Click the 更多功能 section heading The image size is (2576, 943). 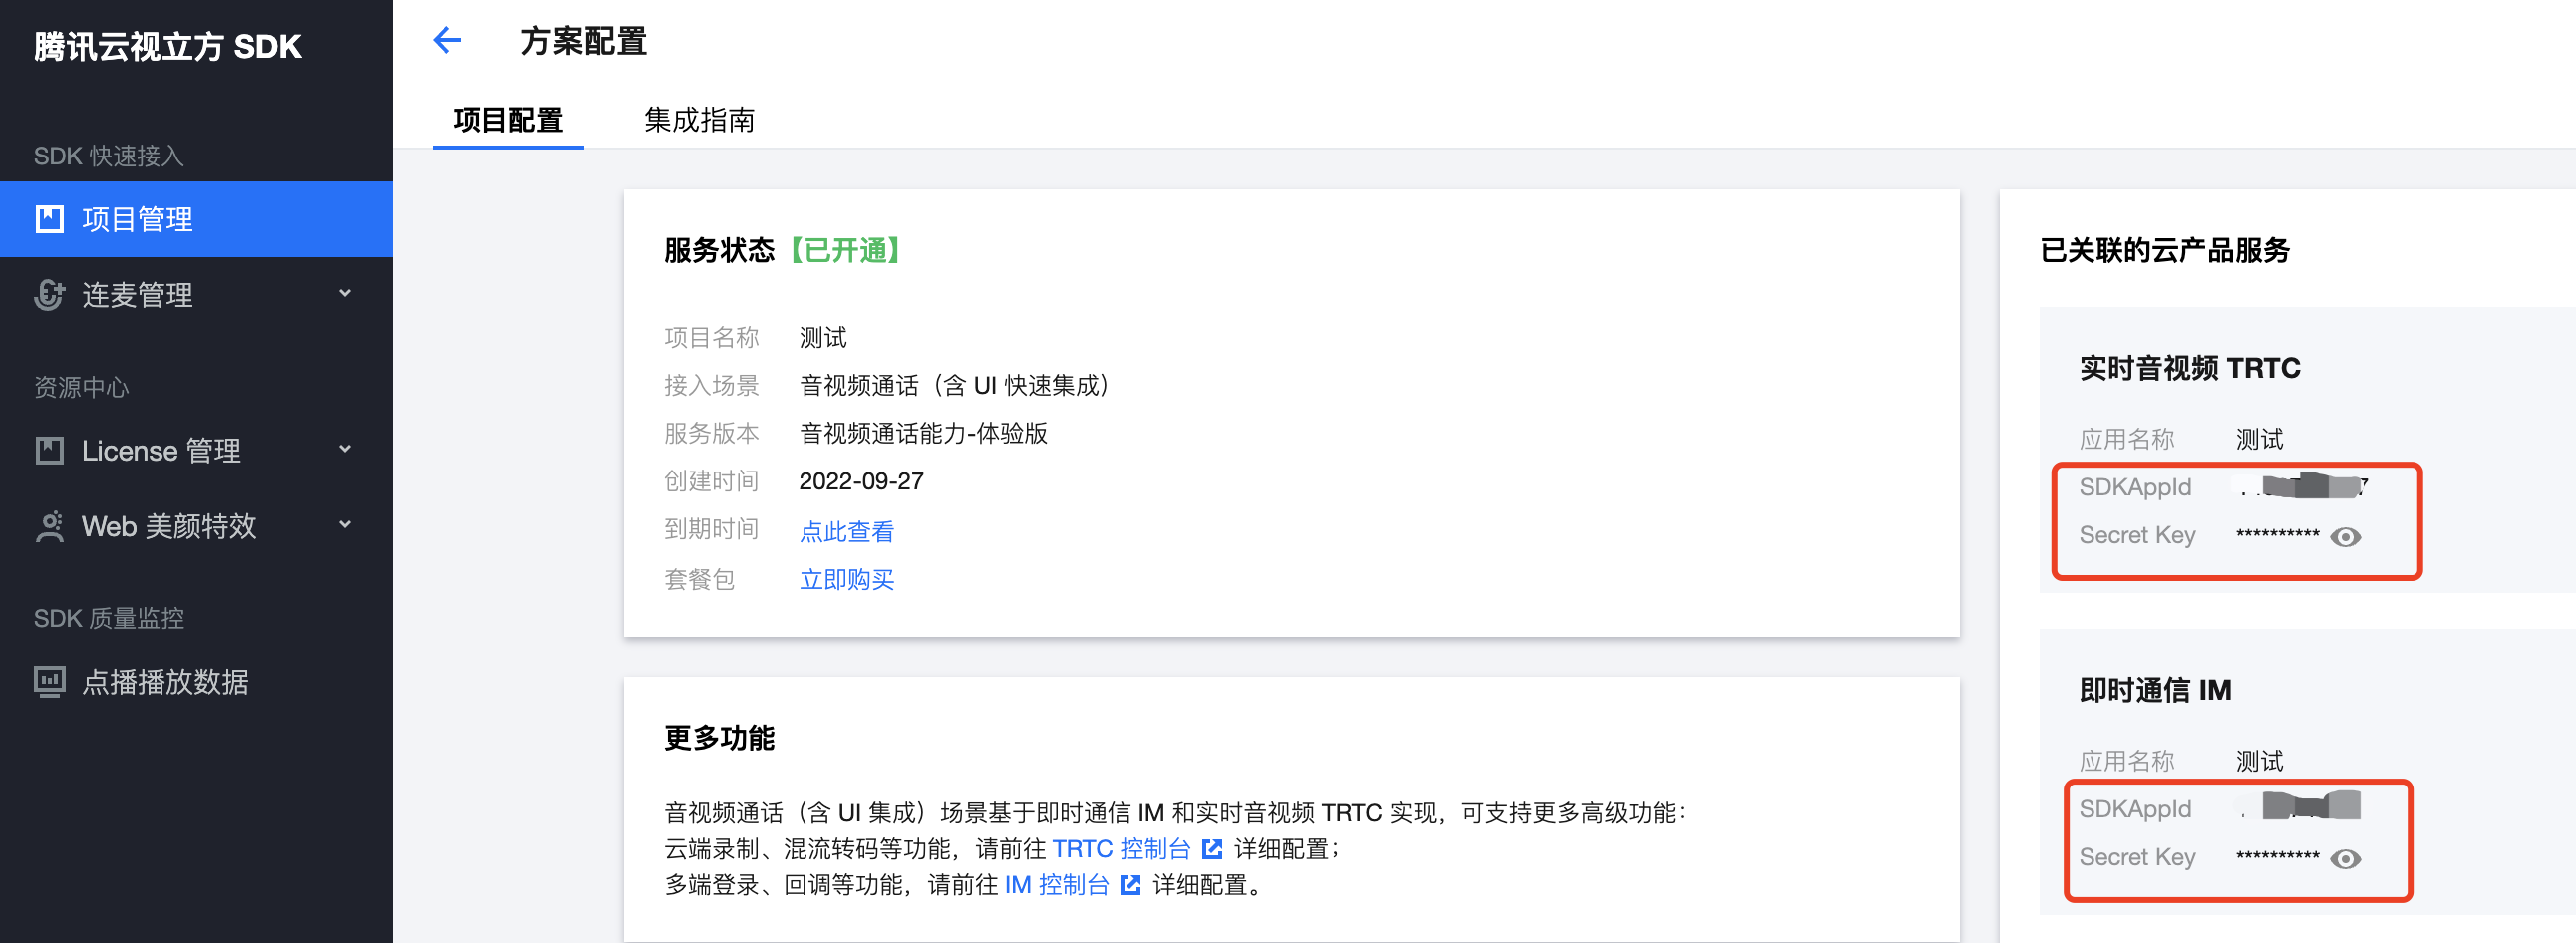[719, 738]
